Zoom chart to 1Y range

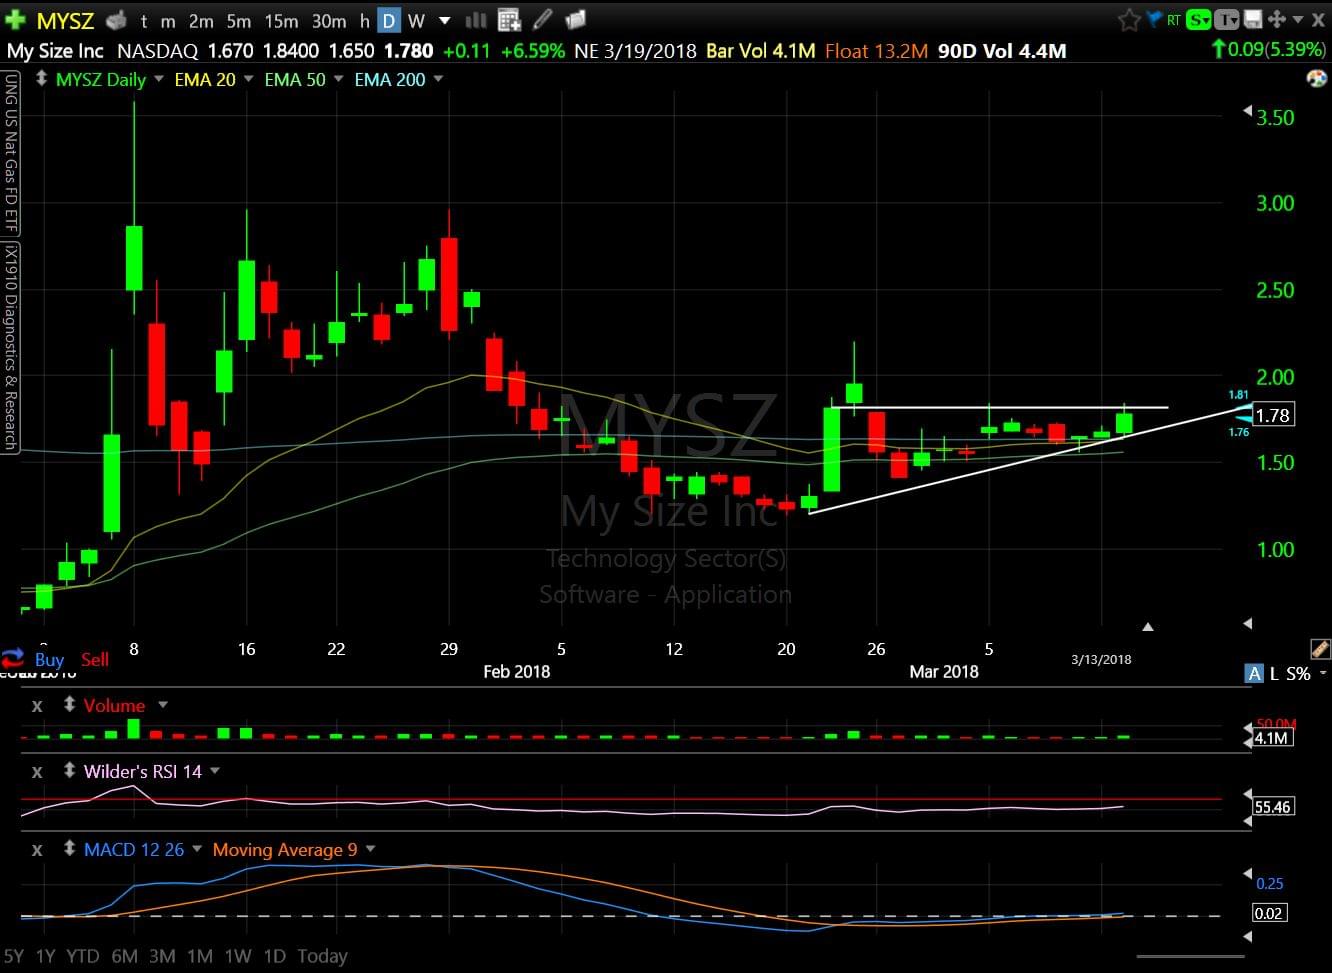45,956
